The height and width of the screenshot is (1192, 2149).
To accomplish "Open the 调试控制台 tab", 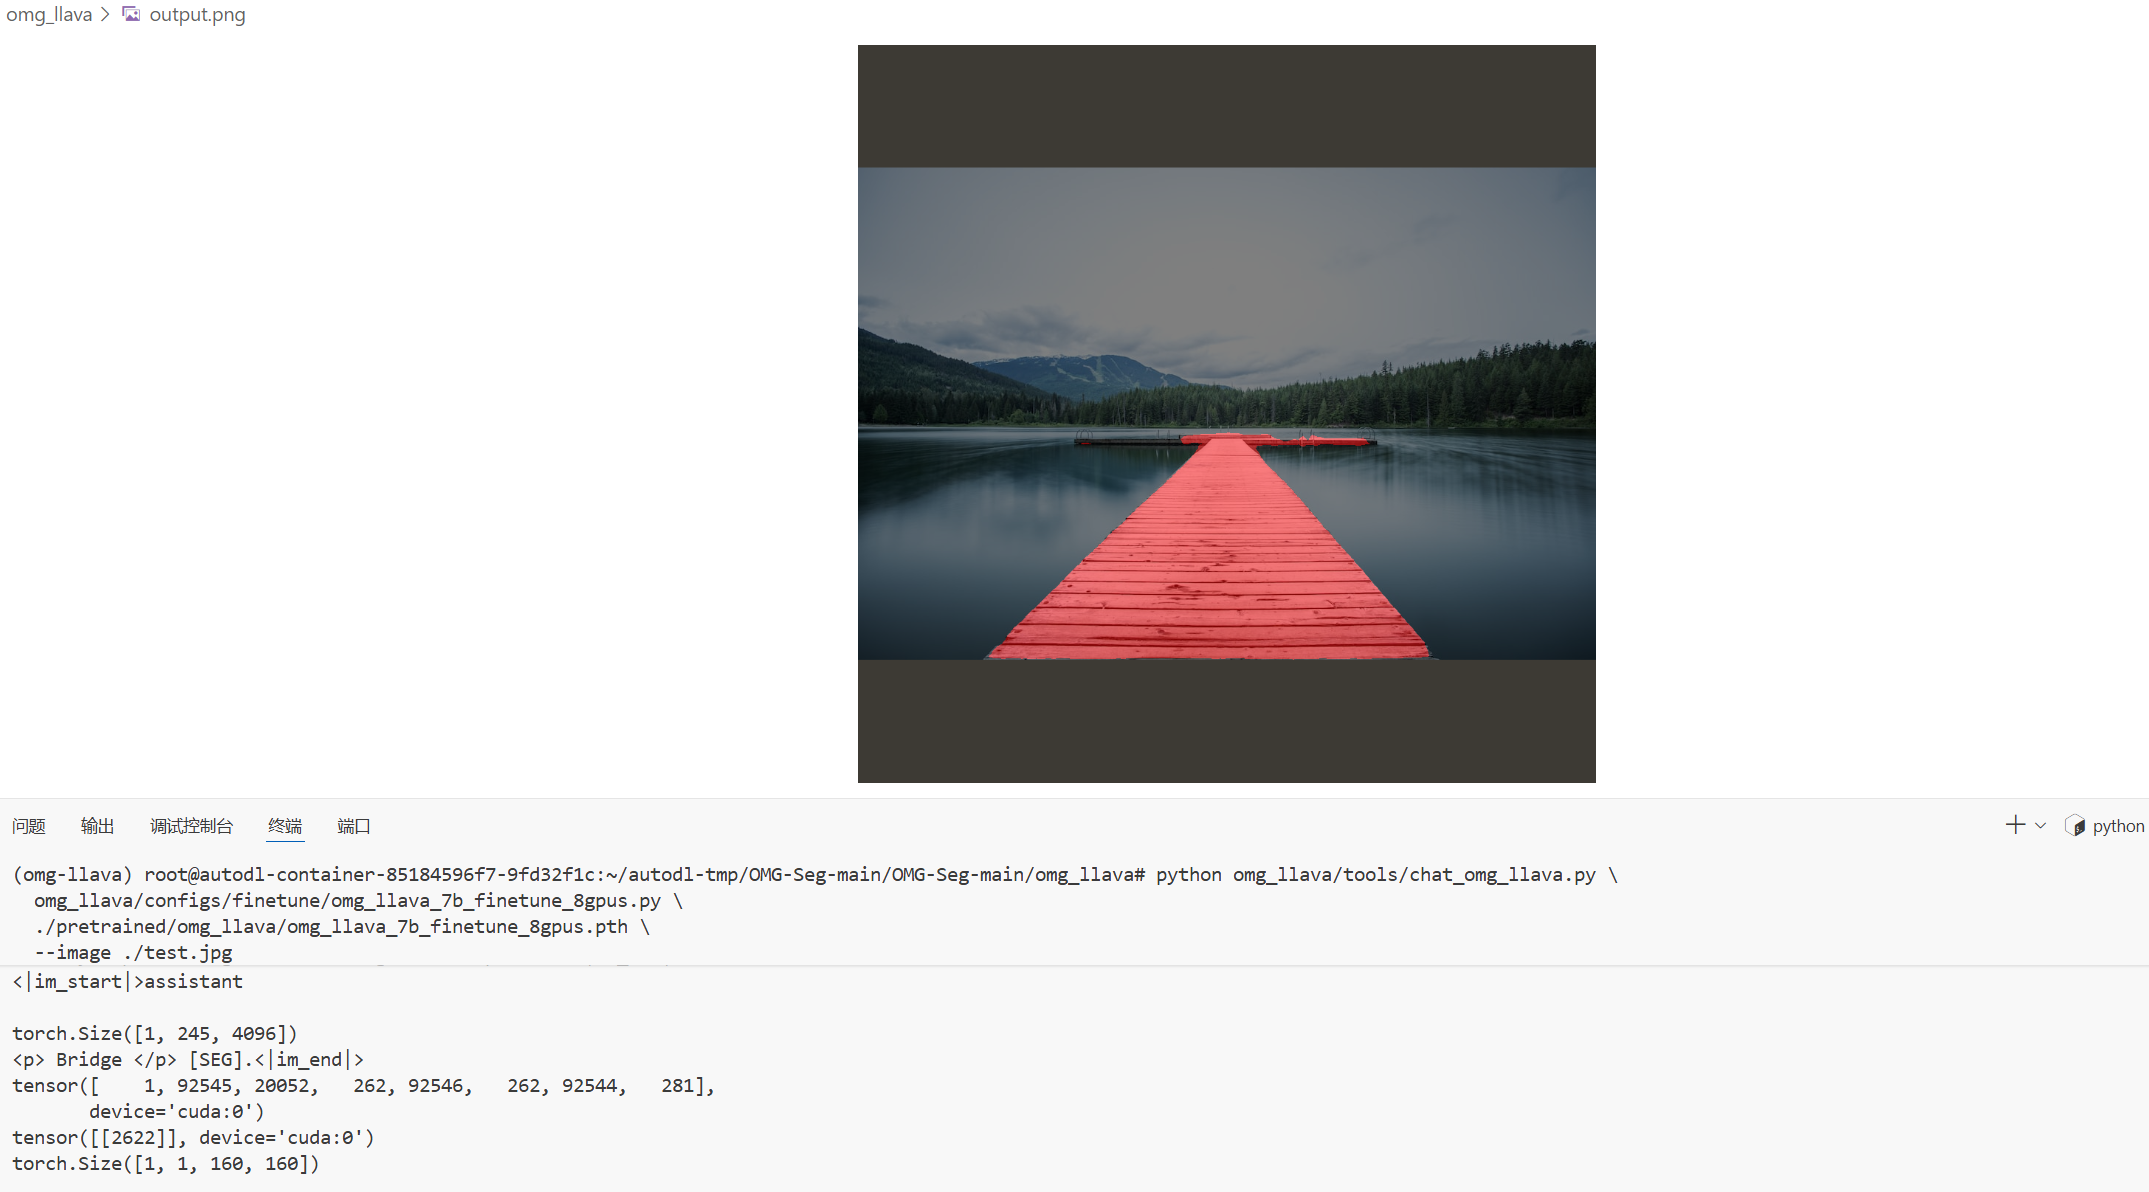I will tap(191, 826).
